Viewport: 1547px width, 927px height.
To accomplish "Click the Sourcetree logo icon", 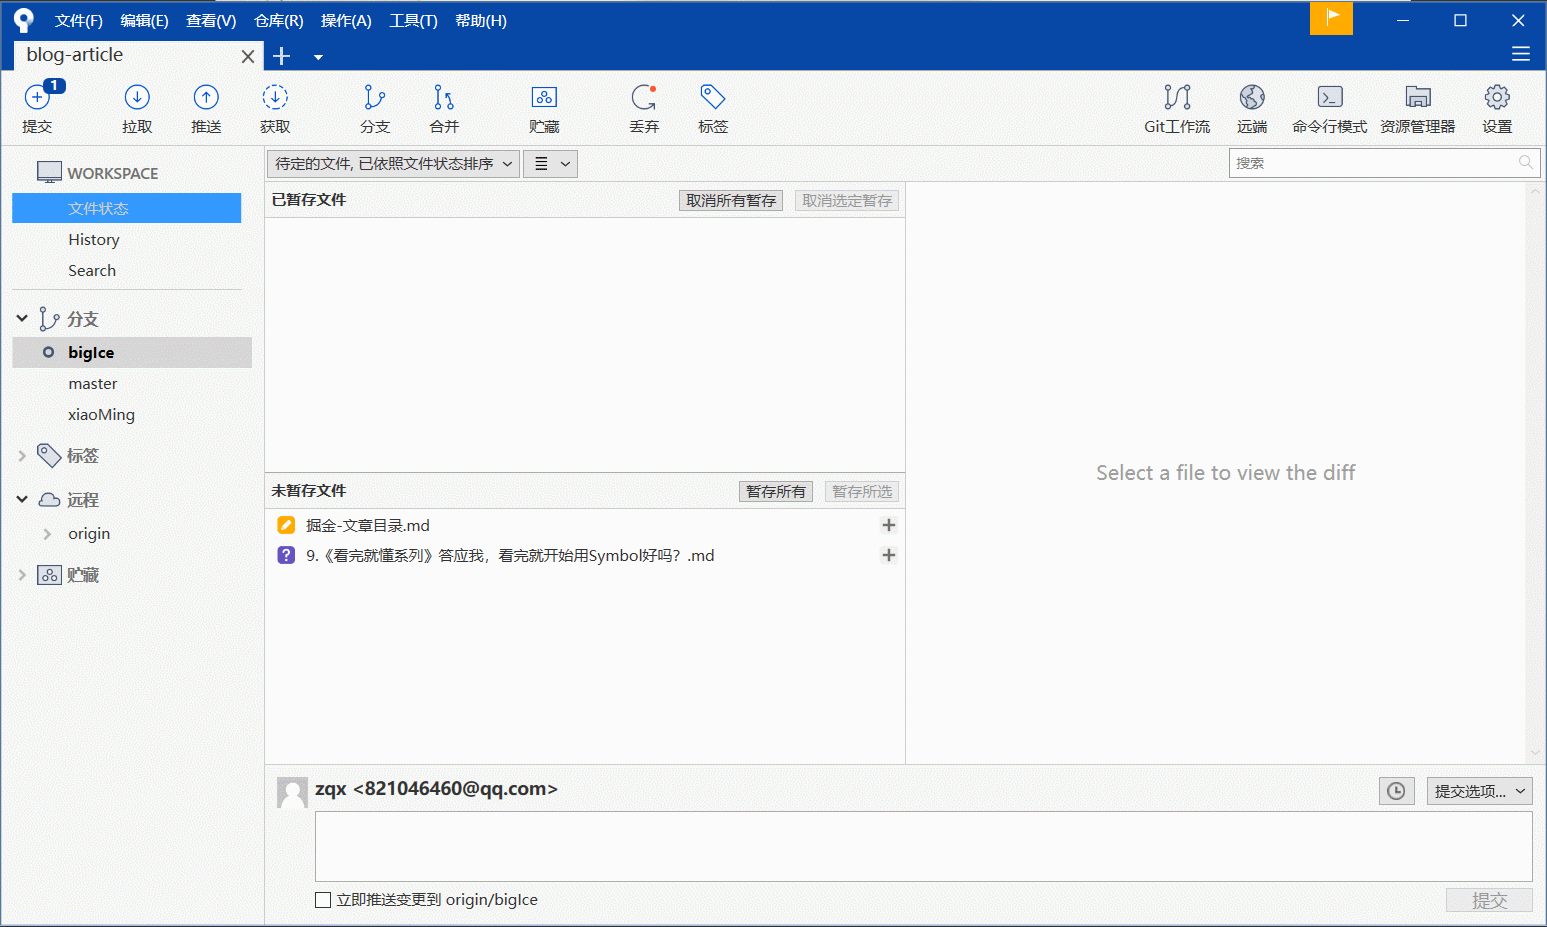I will click(x=24, y=20).
